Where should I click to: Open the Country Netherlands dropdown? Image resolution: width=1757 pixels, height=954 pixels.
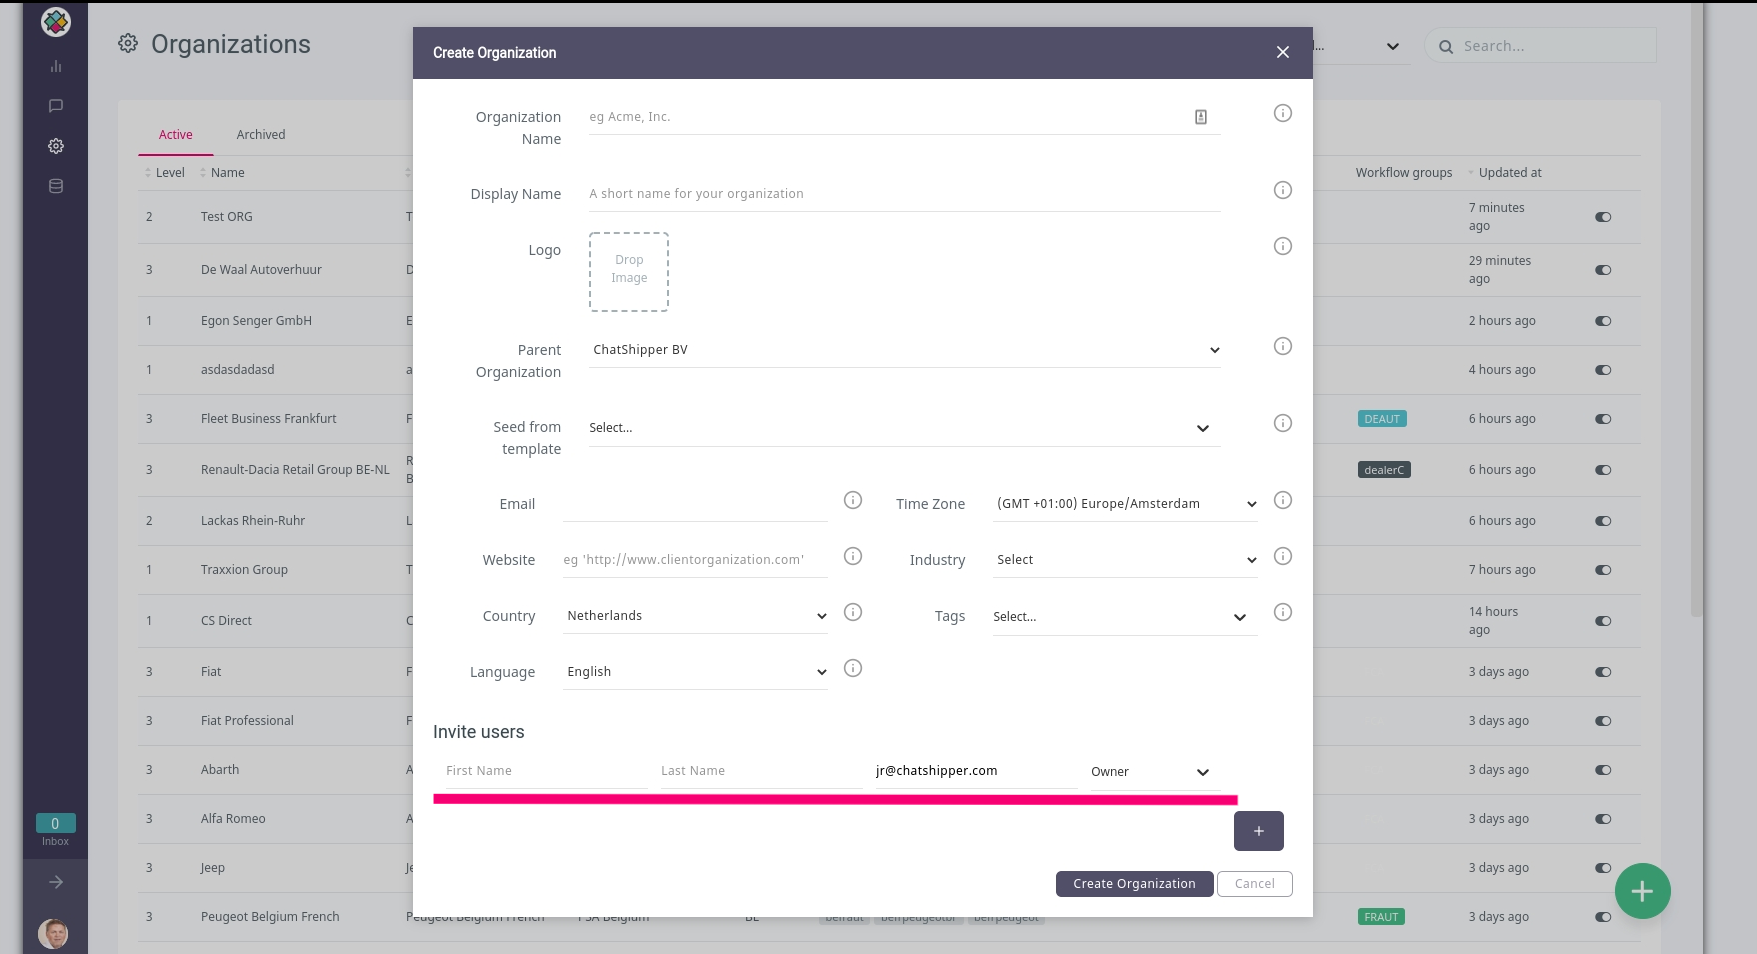point(695,616)
